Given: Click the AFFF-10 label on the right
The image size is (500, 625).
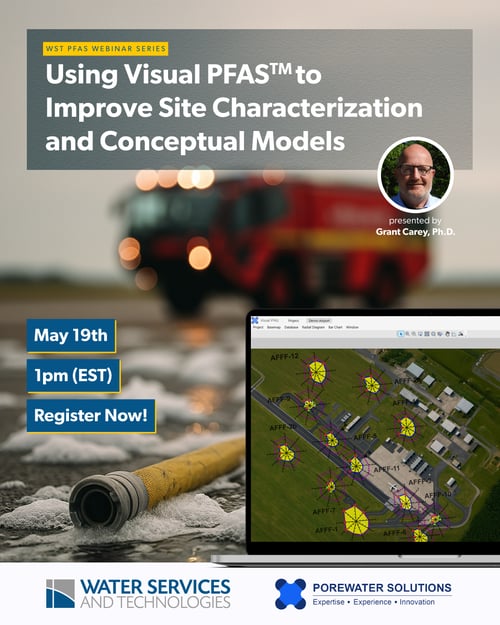Looking at the screenshot, I should 438,495.
